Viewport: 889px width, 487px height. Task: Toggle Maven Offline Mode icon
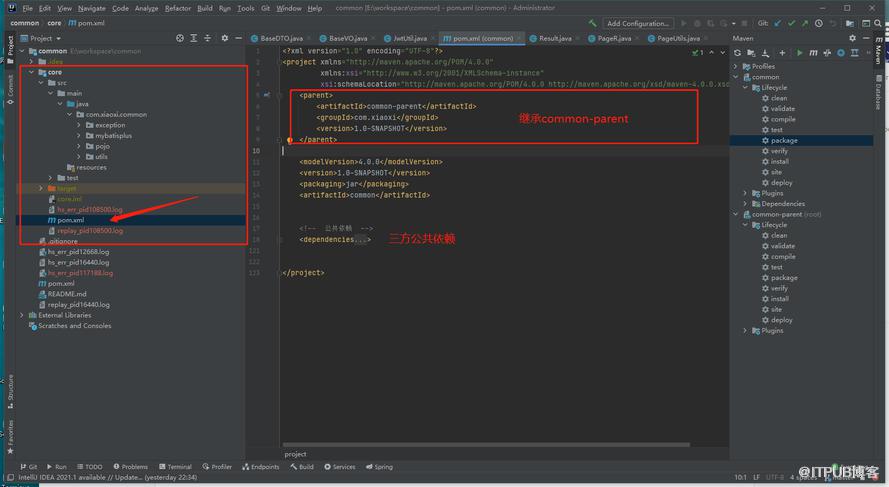[827, 53]
